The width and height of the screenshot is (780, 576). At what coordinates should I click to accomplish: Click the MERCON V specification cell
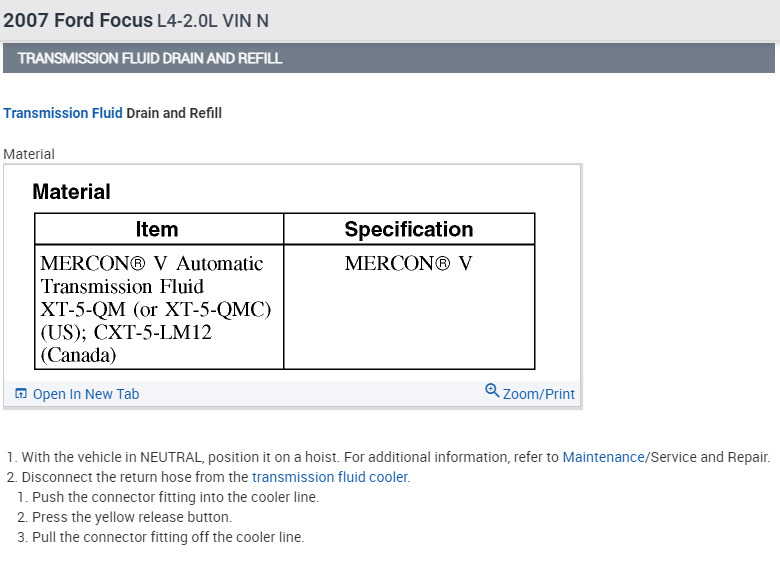coord(408,264)
